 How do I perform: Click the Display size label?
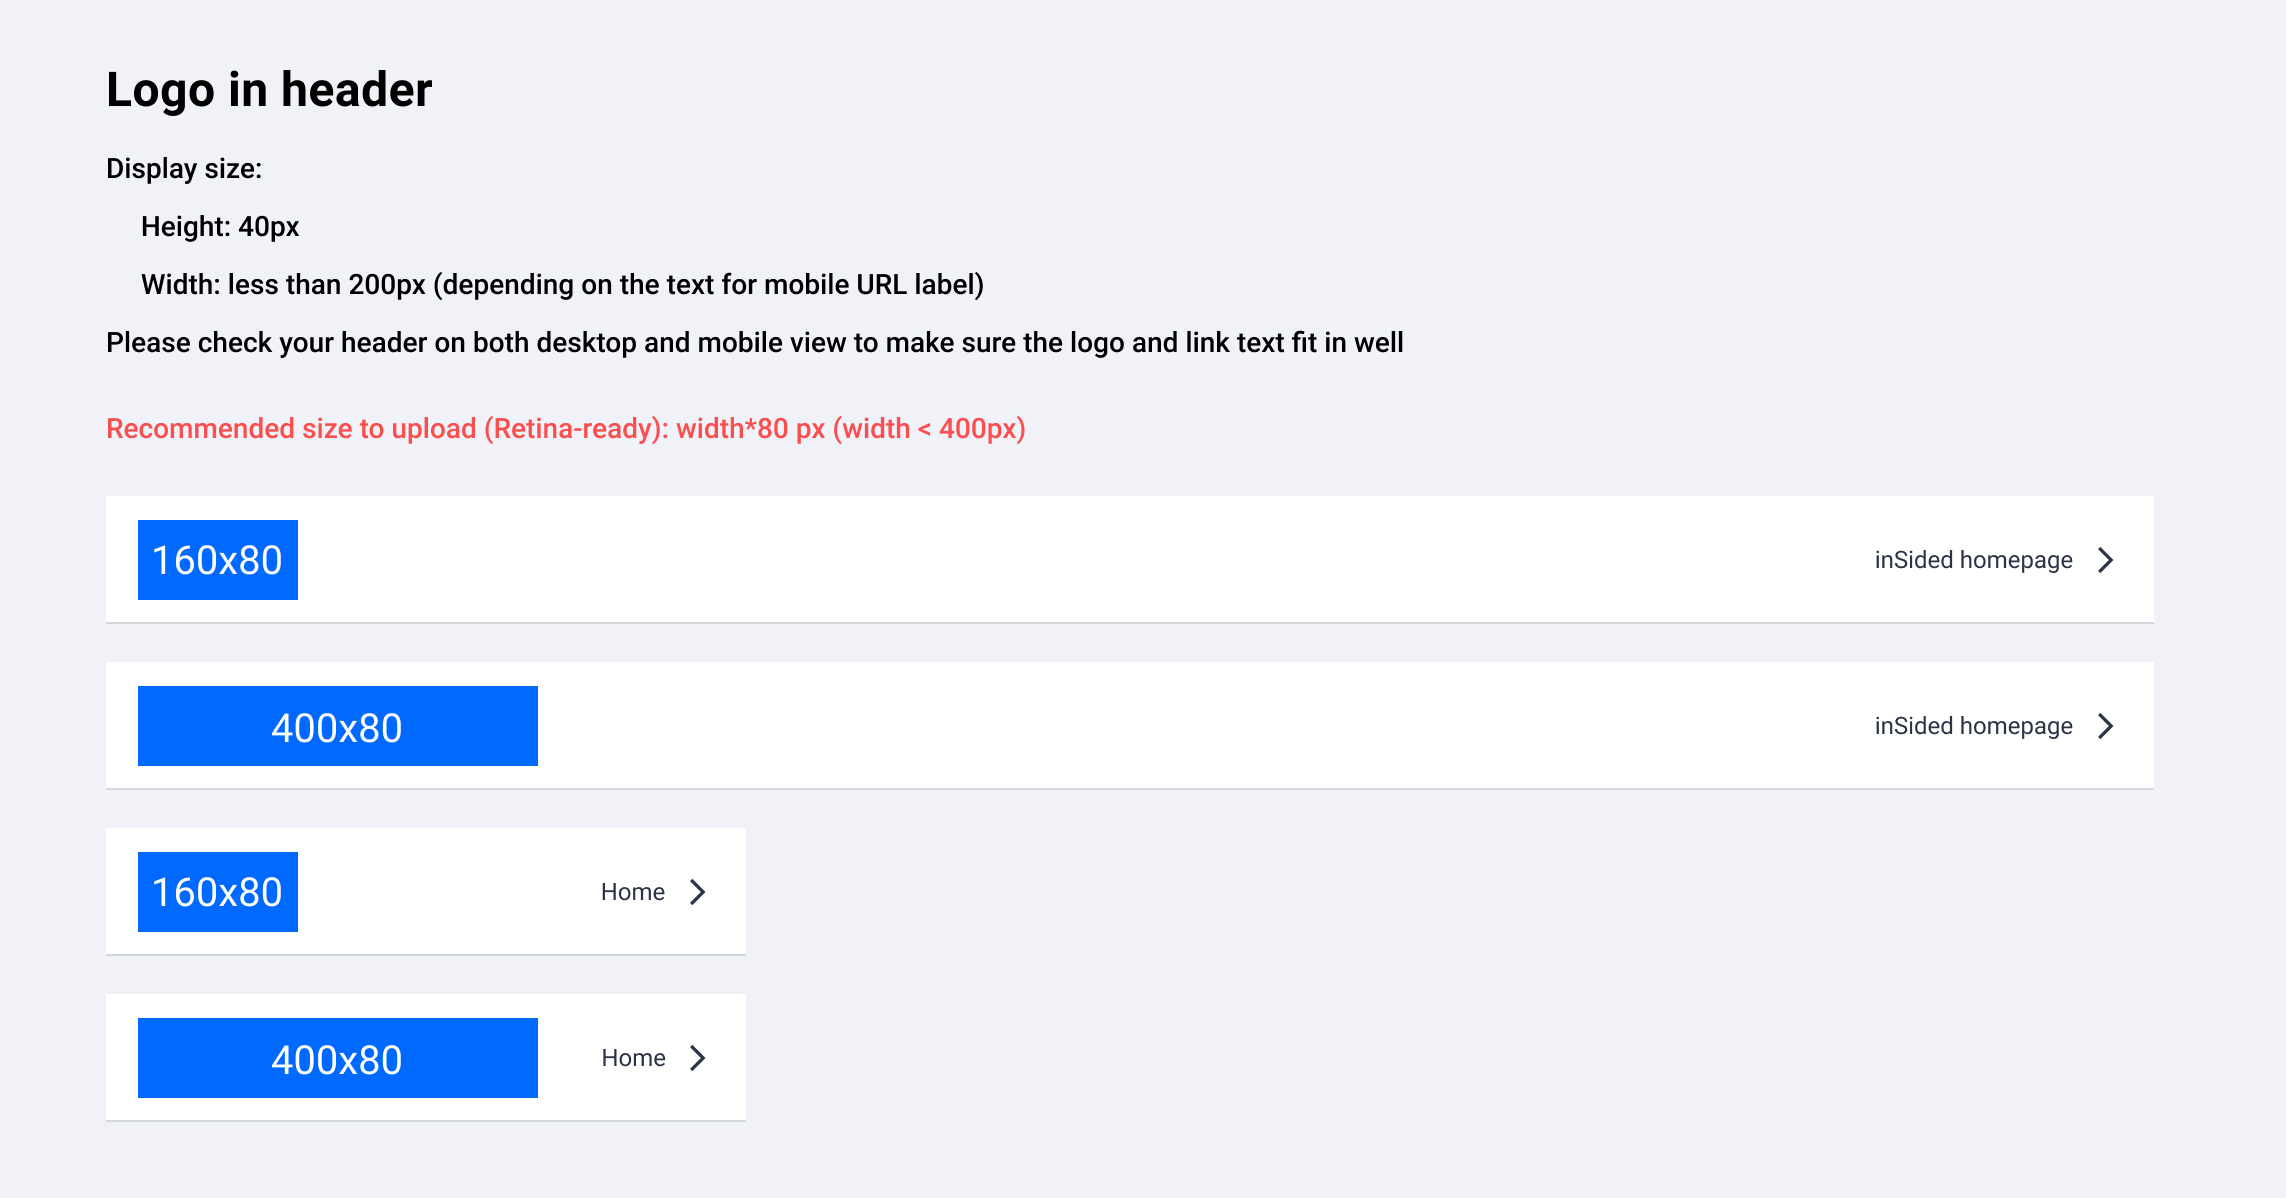[x=184, y=169]
